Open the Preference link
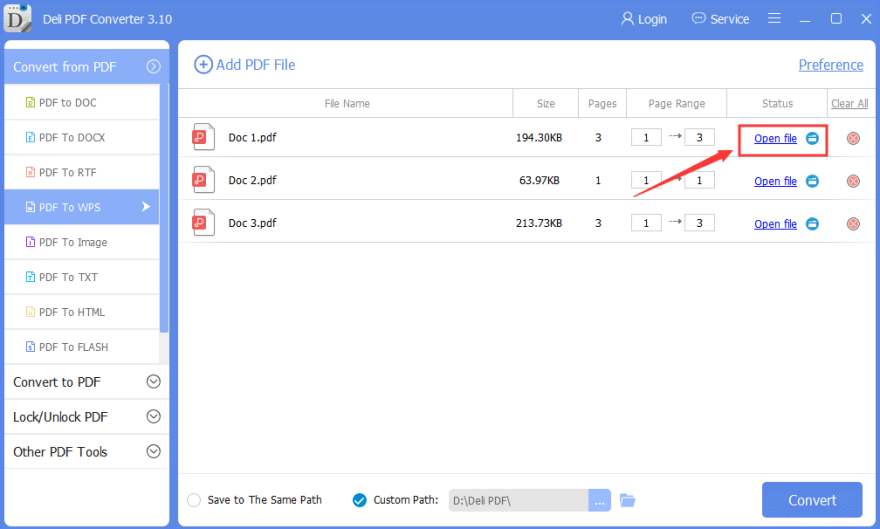The height and width of the screenshot is (529, 880). click(831, 65)
